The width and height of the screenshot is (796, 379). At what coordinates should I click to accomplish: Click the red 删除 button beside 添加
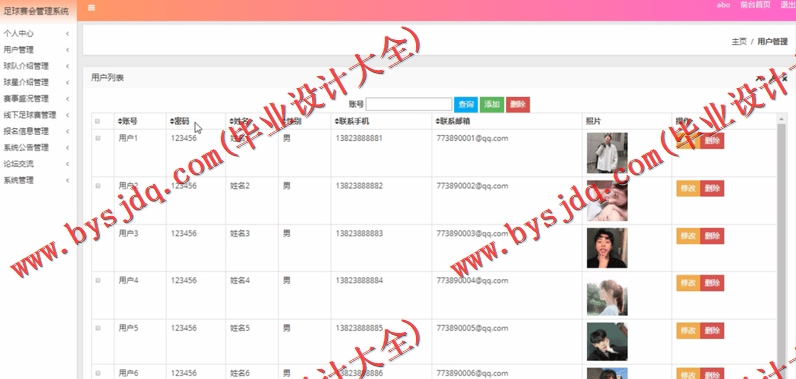click(518, 105)
